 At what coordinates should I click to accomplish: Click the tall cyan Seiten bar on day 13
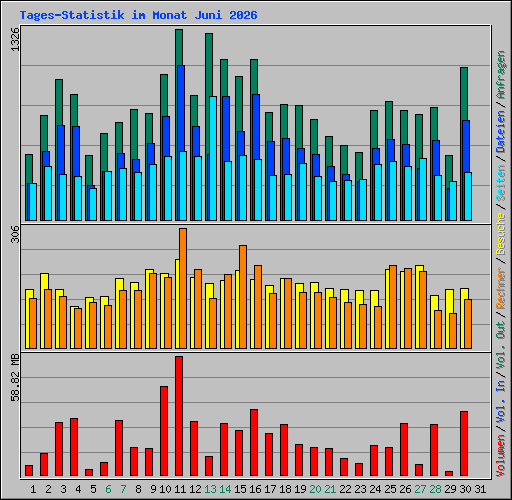(213, 159)
